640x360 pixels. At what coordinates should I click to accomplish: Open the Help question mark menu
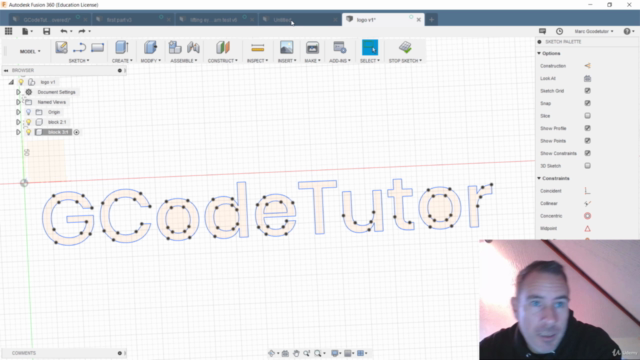(x=627, y=31)
